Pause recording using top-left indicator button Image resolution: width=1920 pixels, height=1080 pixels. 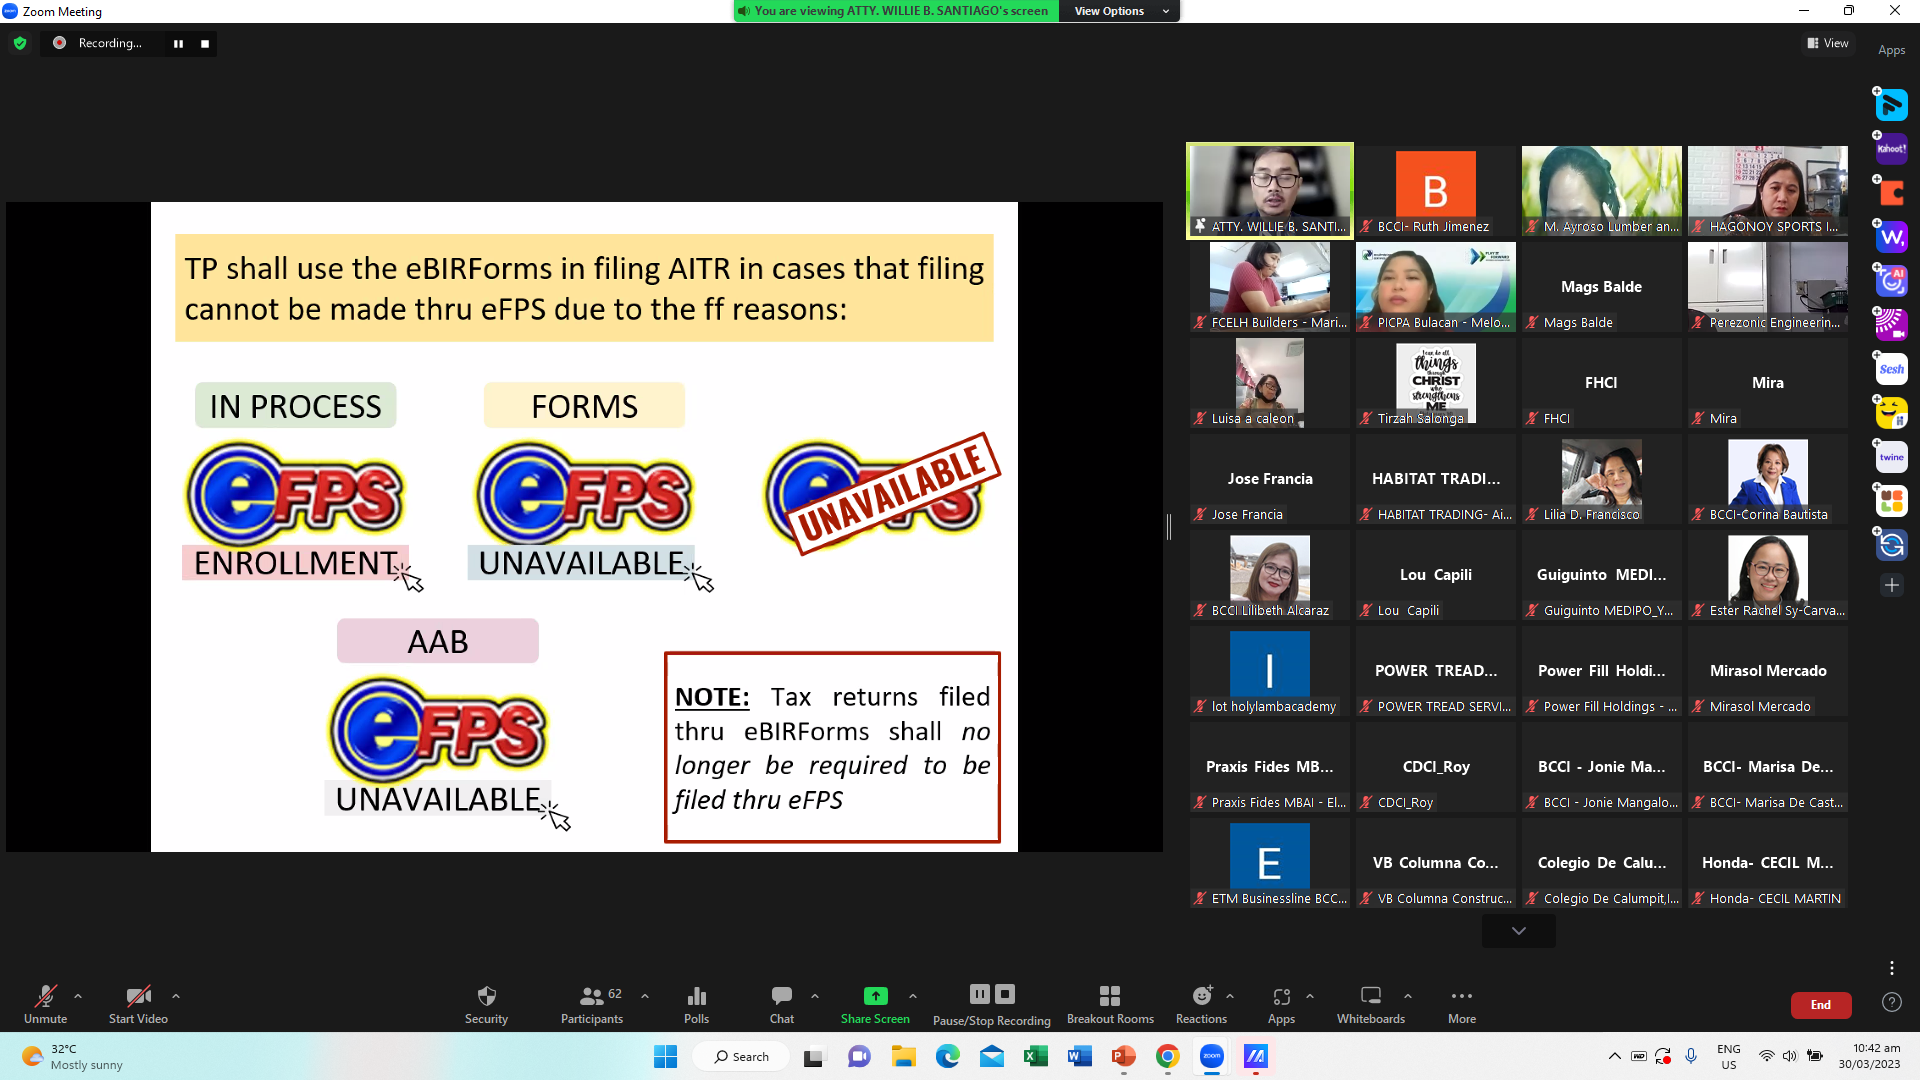point(179,43)
